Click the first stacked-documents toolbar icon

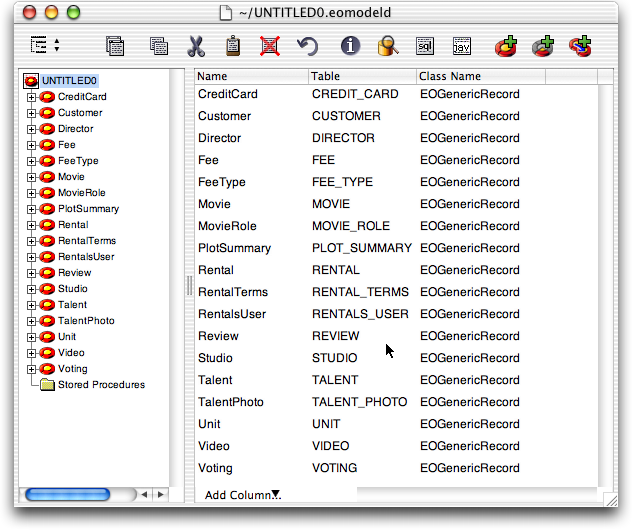115,46
